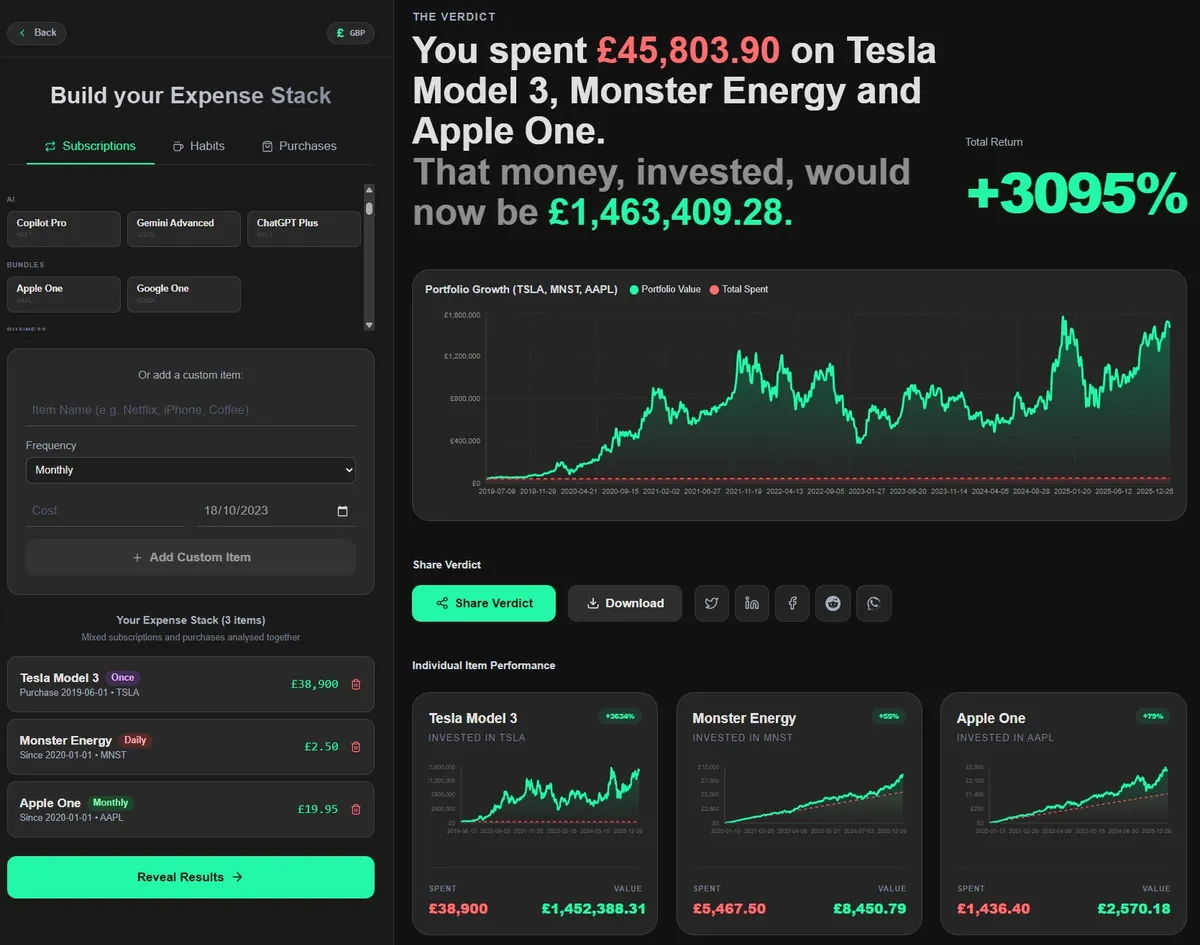Switch currency via the GBP toggle
1200x945 pixels.
coord(350,32)
